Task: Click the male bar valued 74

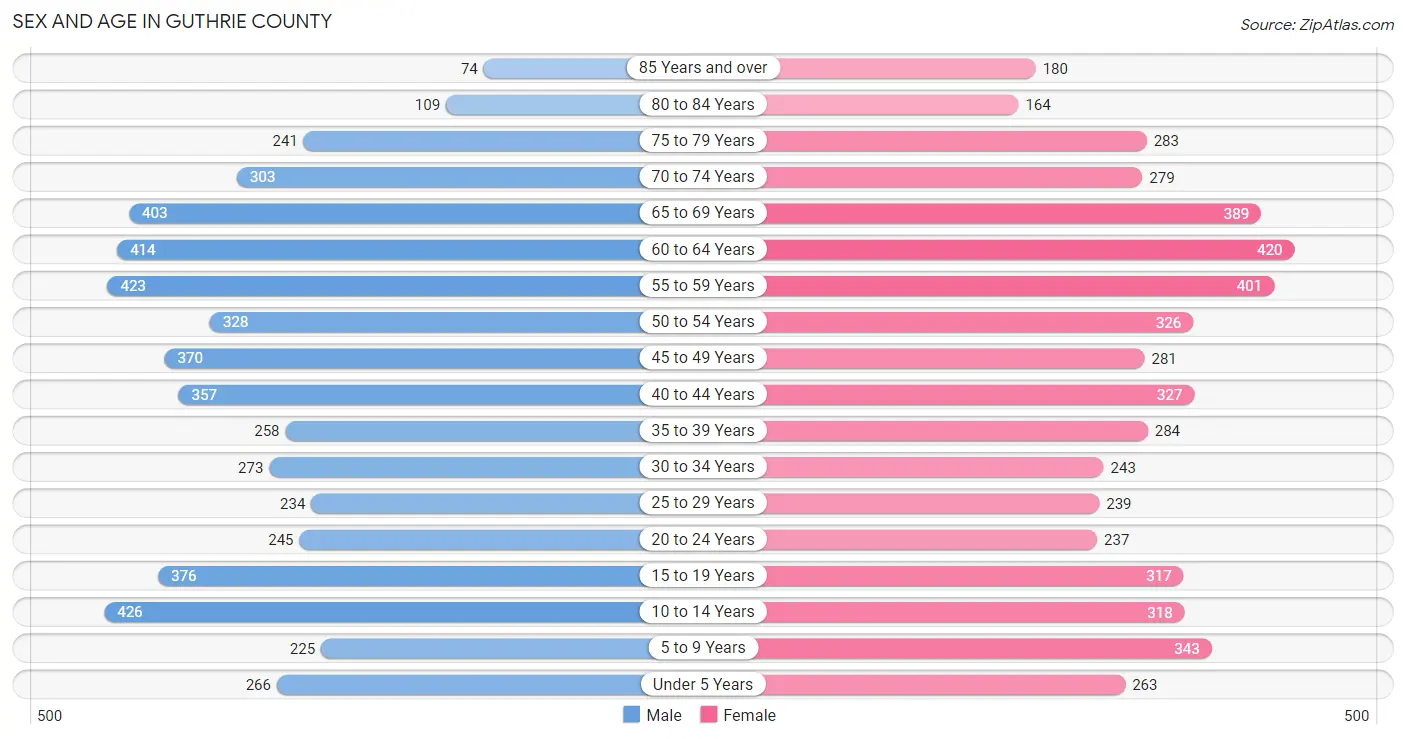Action: click(x=562, y=68)
